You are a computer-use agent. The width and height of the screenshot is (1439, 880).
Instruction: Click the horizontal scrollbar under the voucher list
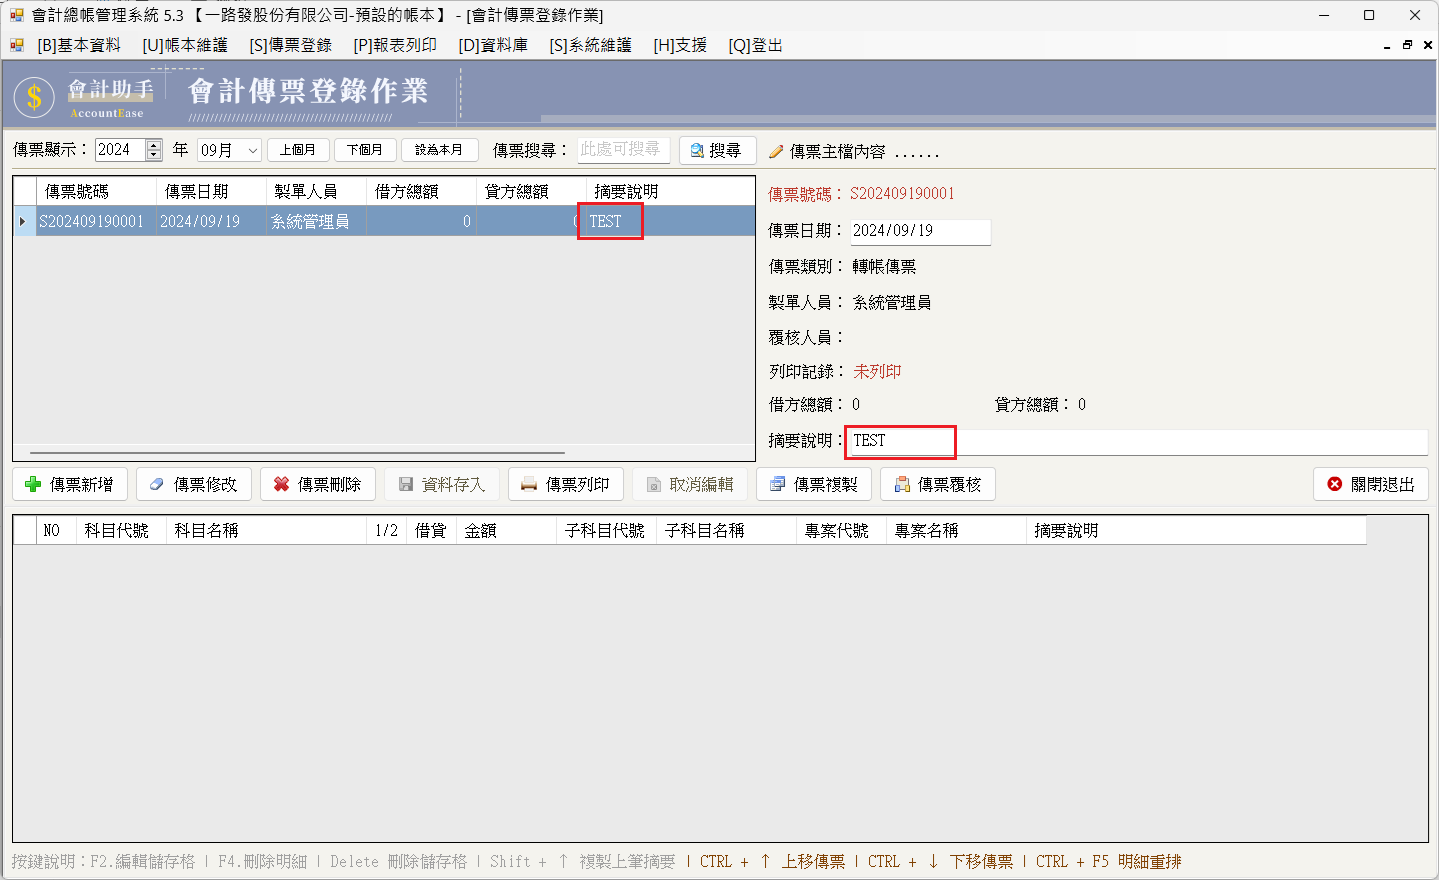pos(300,451)
